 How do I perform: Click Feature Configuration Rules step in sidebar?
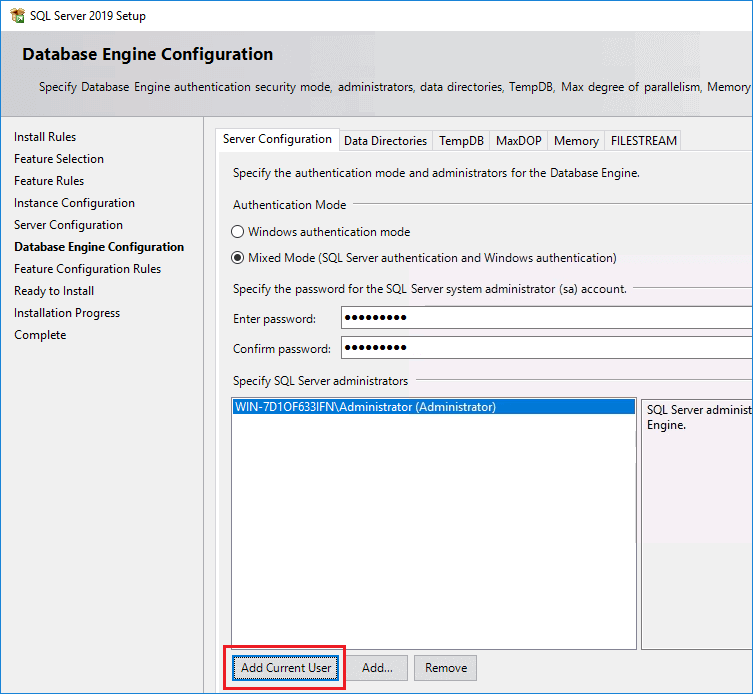pyautogui.click(x=87, y=269)
